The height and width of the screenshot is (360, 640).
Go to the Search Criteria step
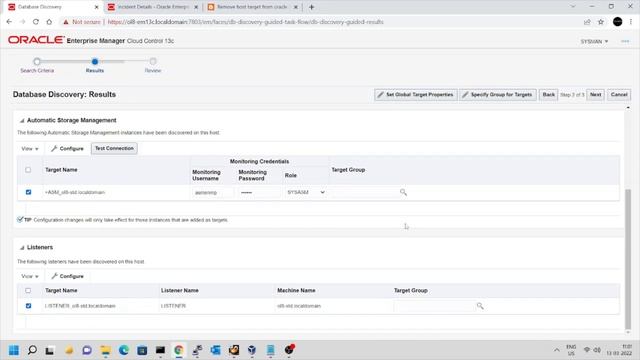(37, 65)
